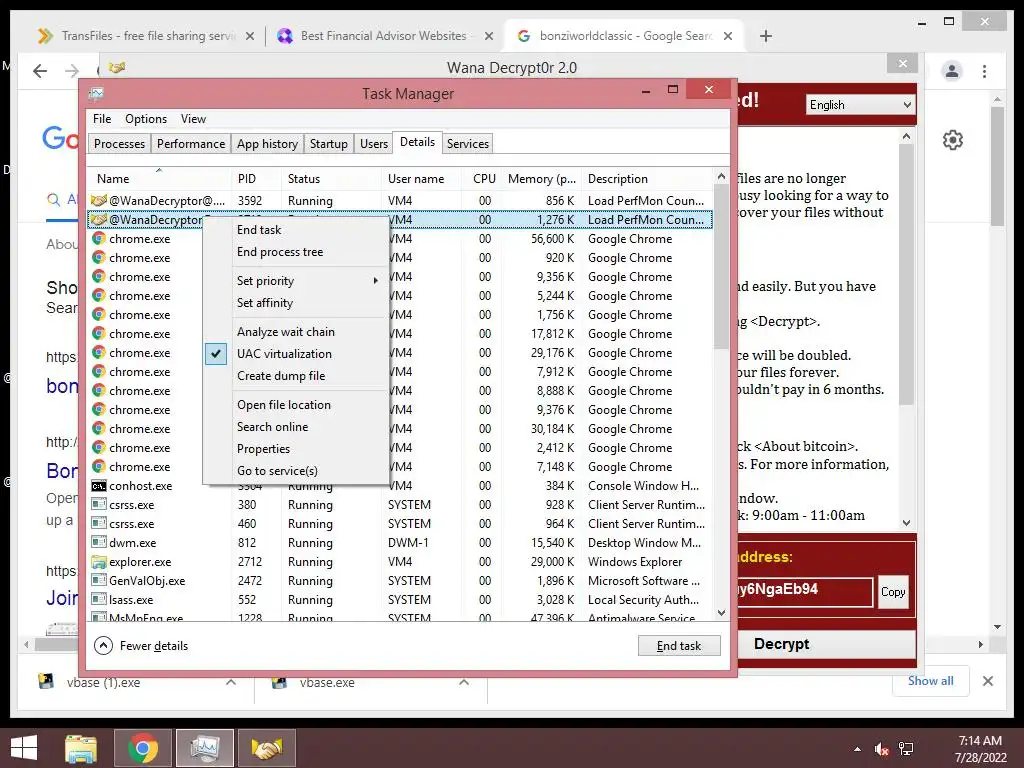Choose End process tree
Image resolution: width=1024 pixels, height=768 pixels.
[280, 252]
